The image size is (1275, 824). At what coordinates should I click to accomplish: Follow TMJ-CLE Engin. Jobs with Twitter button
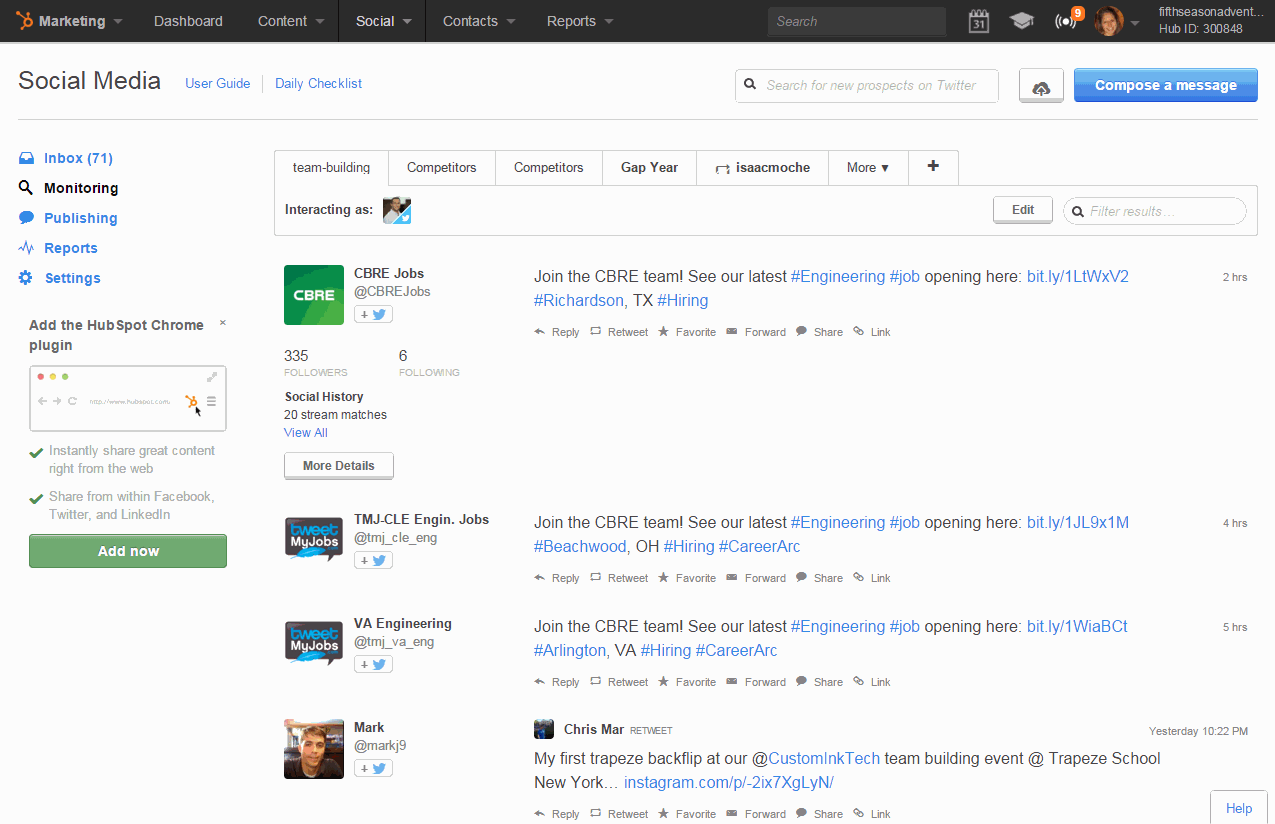373,560
